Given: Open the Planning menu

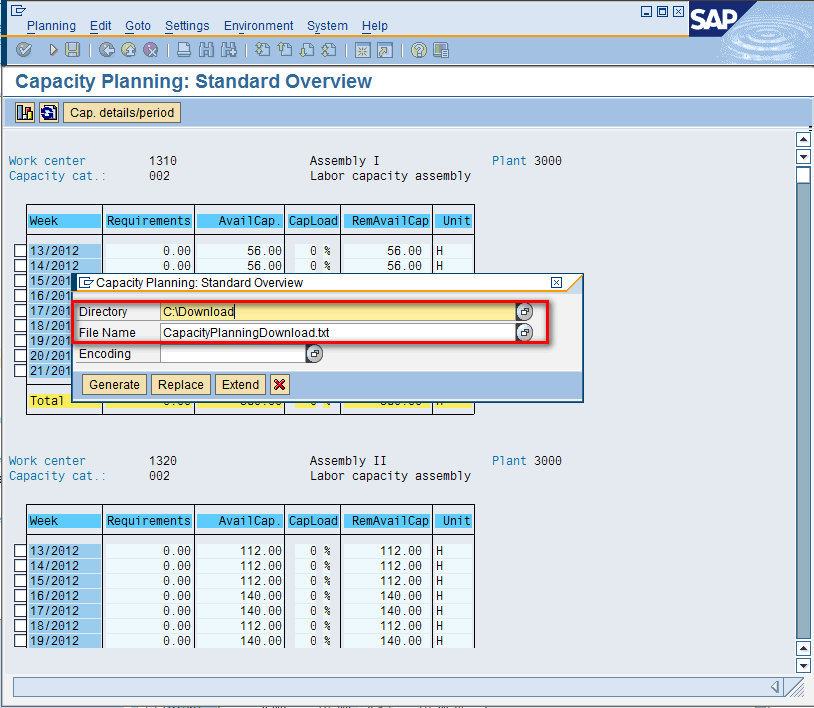Looking at the screenshot, I should point(50,26).
